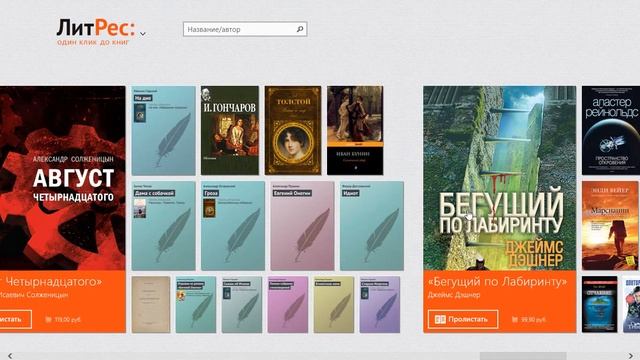Image resolution: width=640 pixels, height=360 pixels.
Task: Open the Дама с собачкой tile
Action: [163, 226]
